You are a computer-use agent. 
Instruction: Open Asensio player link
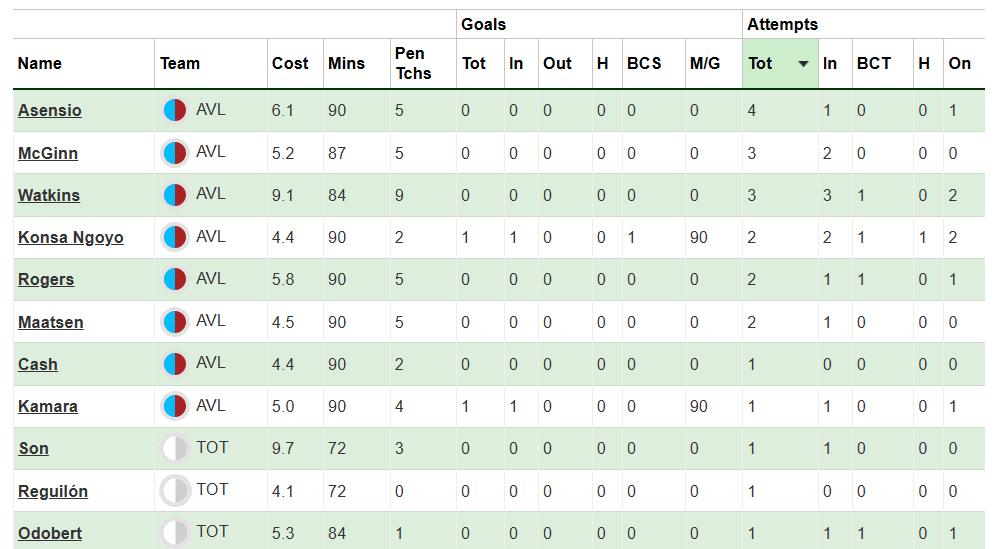click(x=50, y=111)
